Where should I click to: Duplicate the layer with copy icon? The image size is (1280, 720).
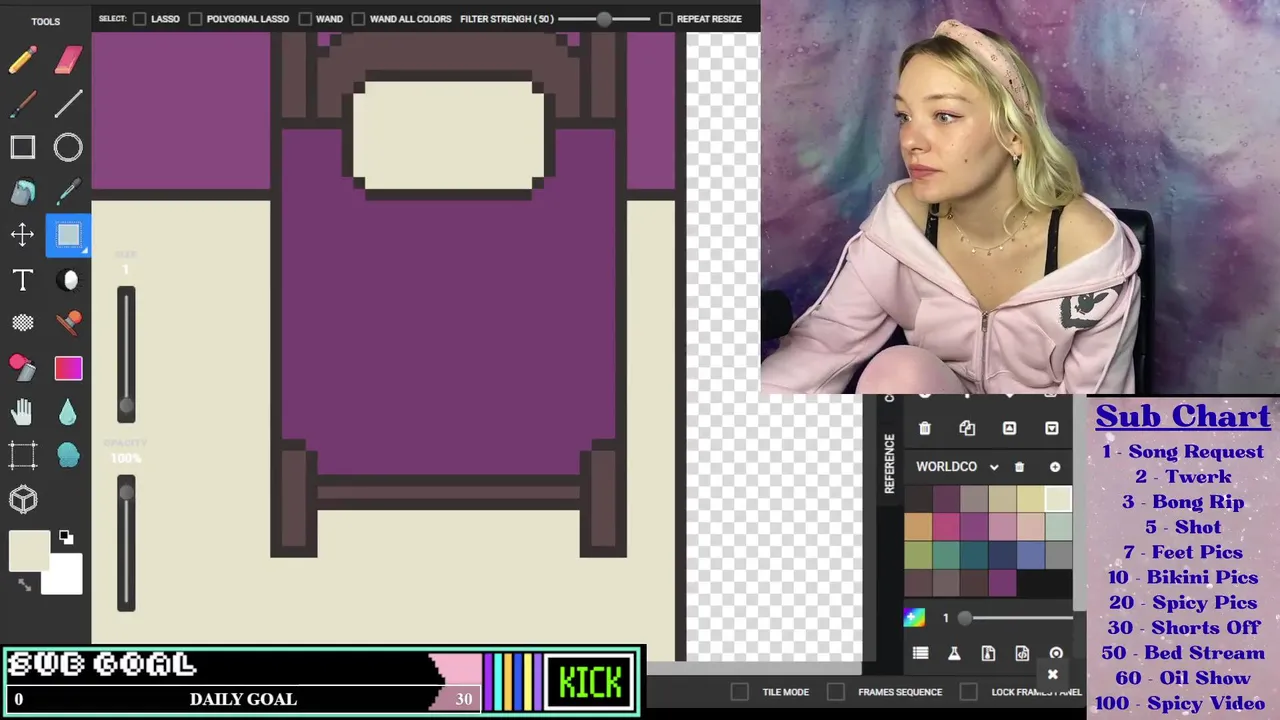pyautogui.click(x=967, y=428)
